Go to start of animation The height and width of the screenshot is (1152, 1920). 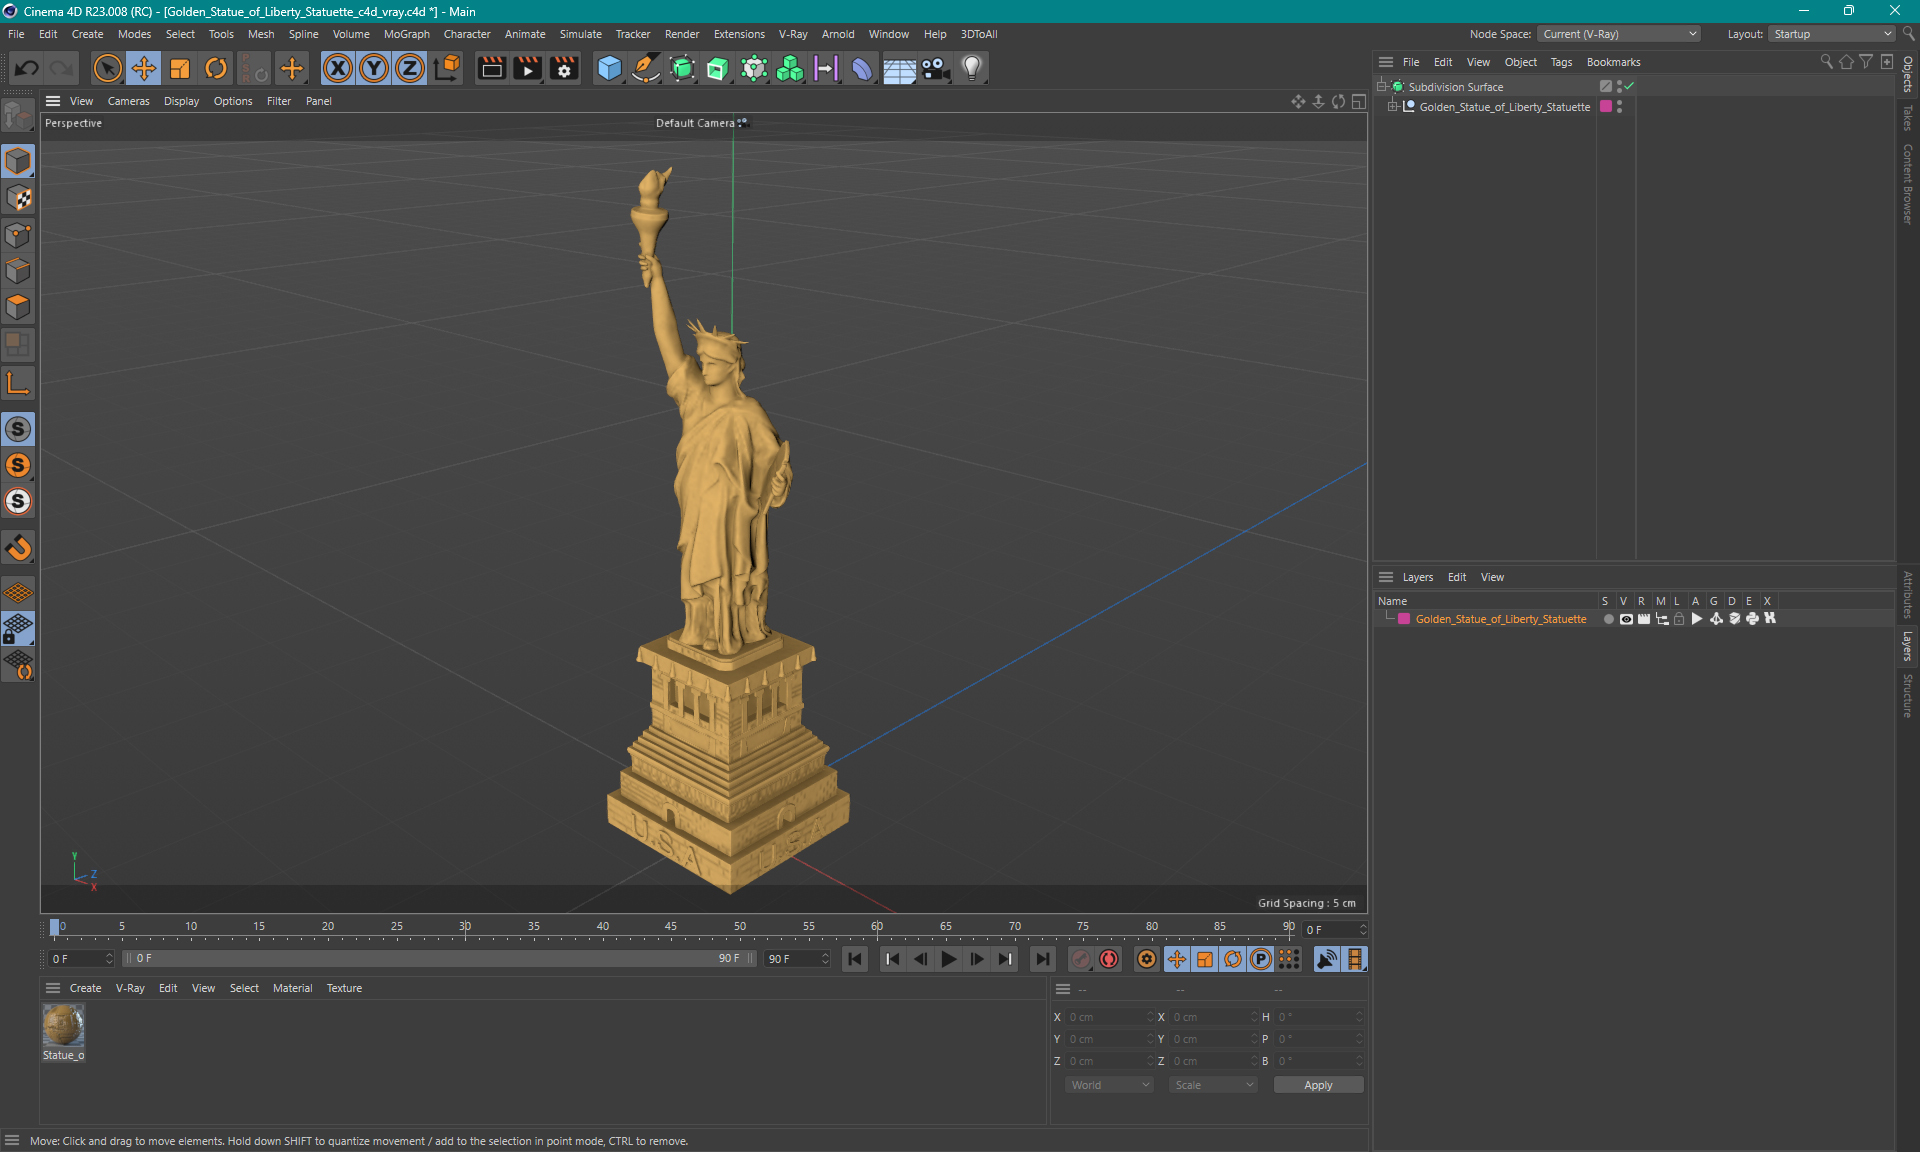pyautogui.click(x=855, y=959)
